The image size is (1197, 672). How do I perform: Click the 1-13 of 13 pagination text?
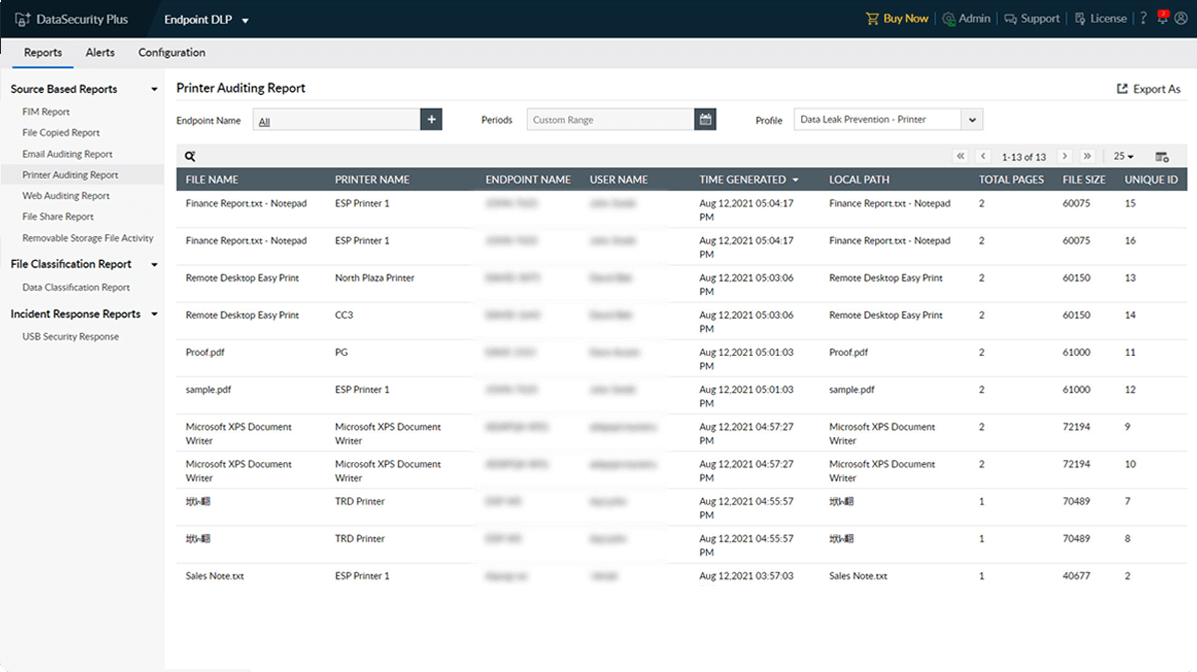[x=1024, y=157]
